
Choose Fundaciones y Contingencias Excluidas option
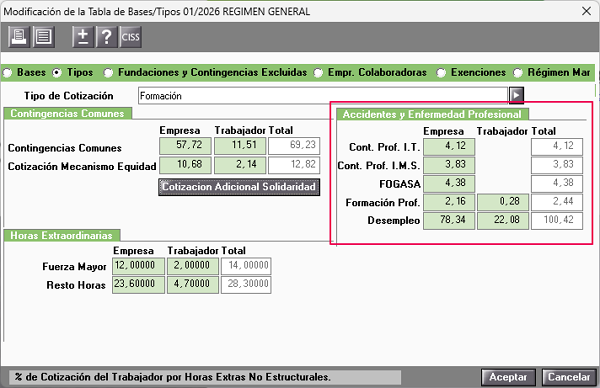pyautogui.click(x=108, y=73)
